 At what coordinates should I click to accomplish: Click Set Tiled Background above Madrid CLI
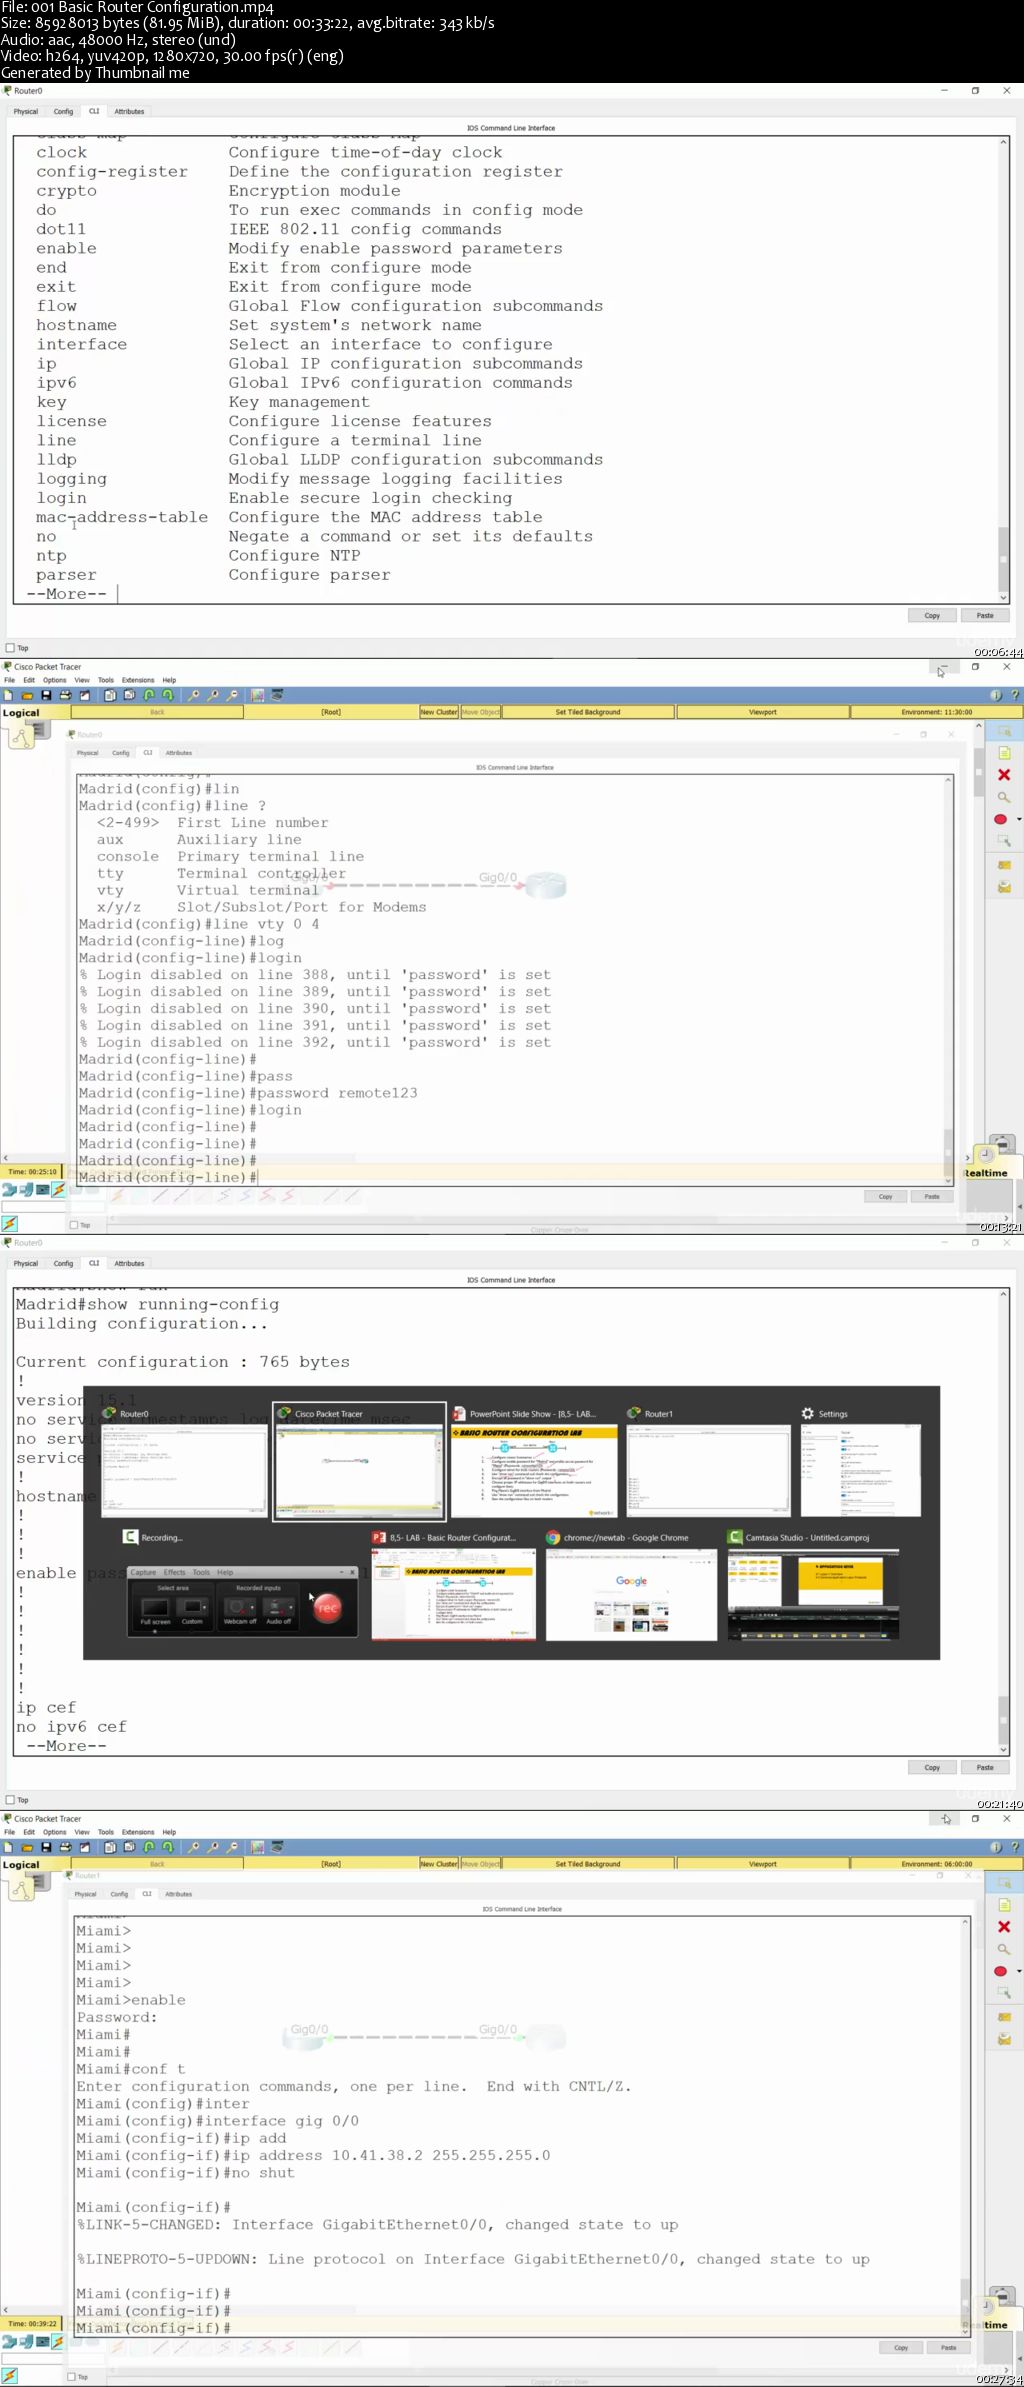(588, 712)
